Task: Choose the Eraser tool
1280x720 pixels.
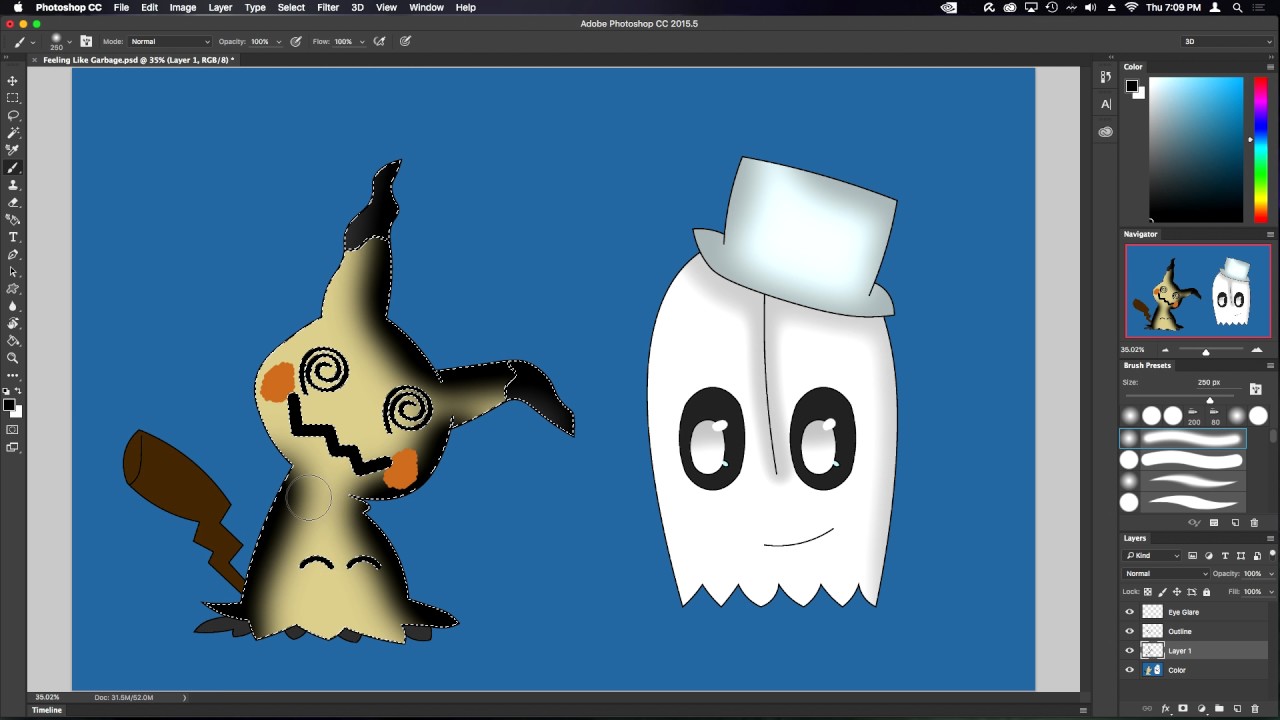Action: [13, 202]
